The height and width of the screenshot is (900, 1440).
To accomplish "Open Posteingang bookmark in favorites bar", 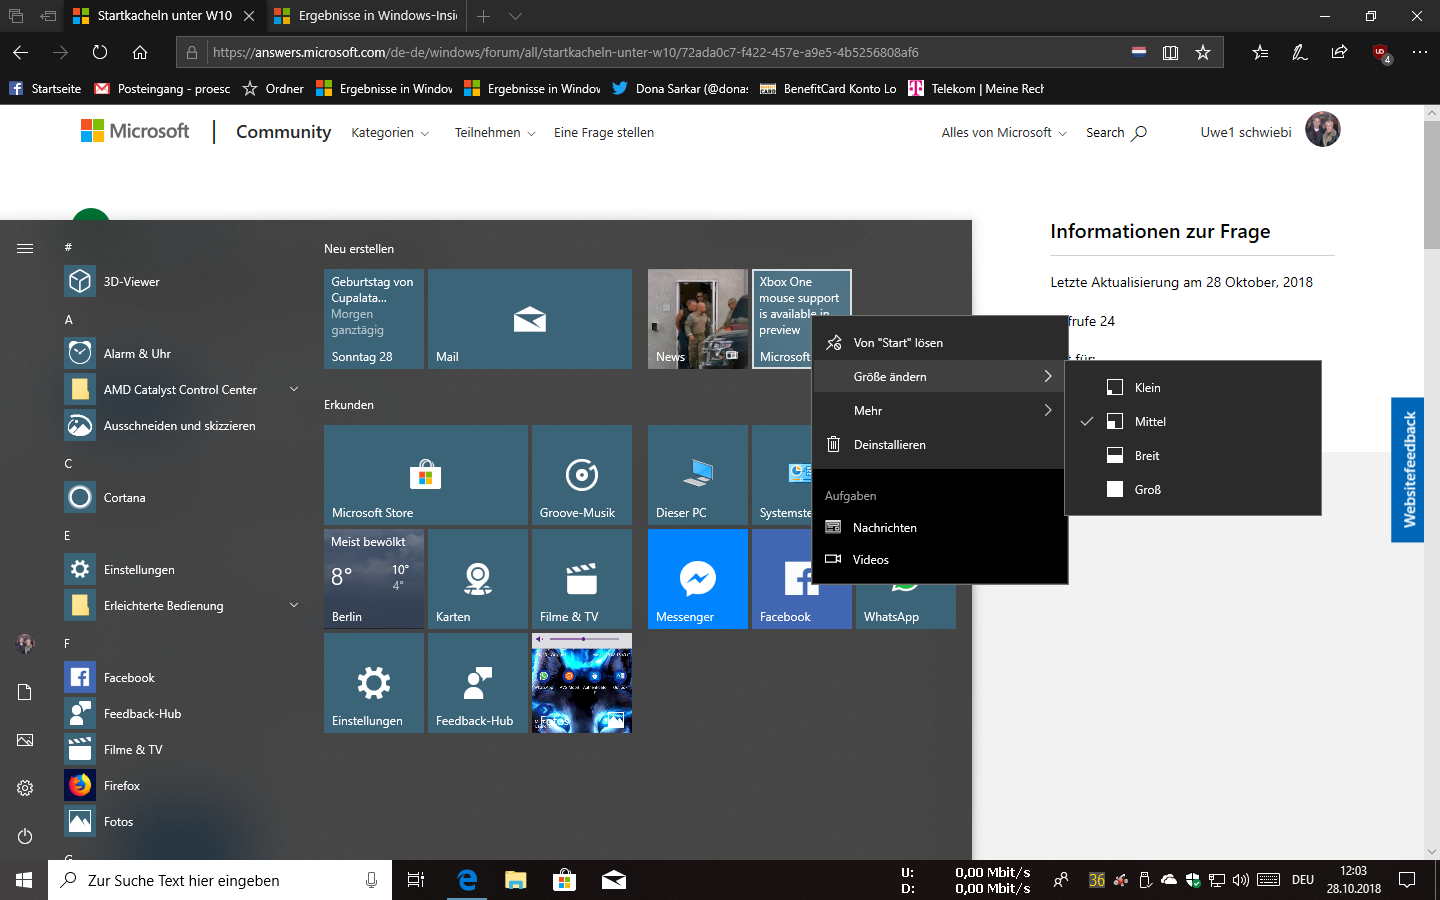I will click(x=162, y=89).
